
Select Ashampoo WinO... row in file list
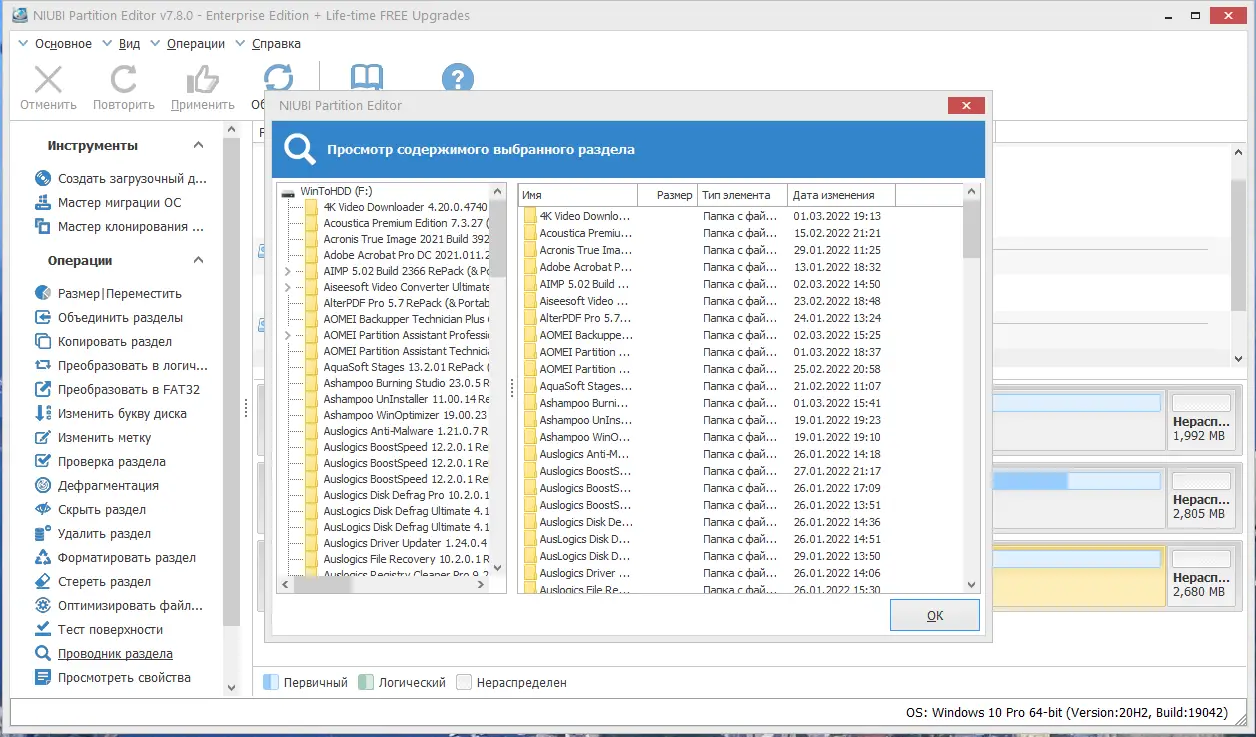585,437
